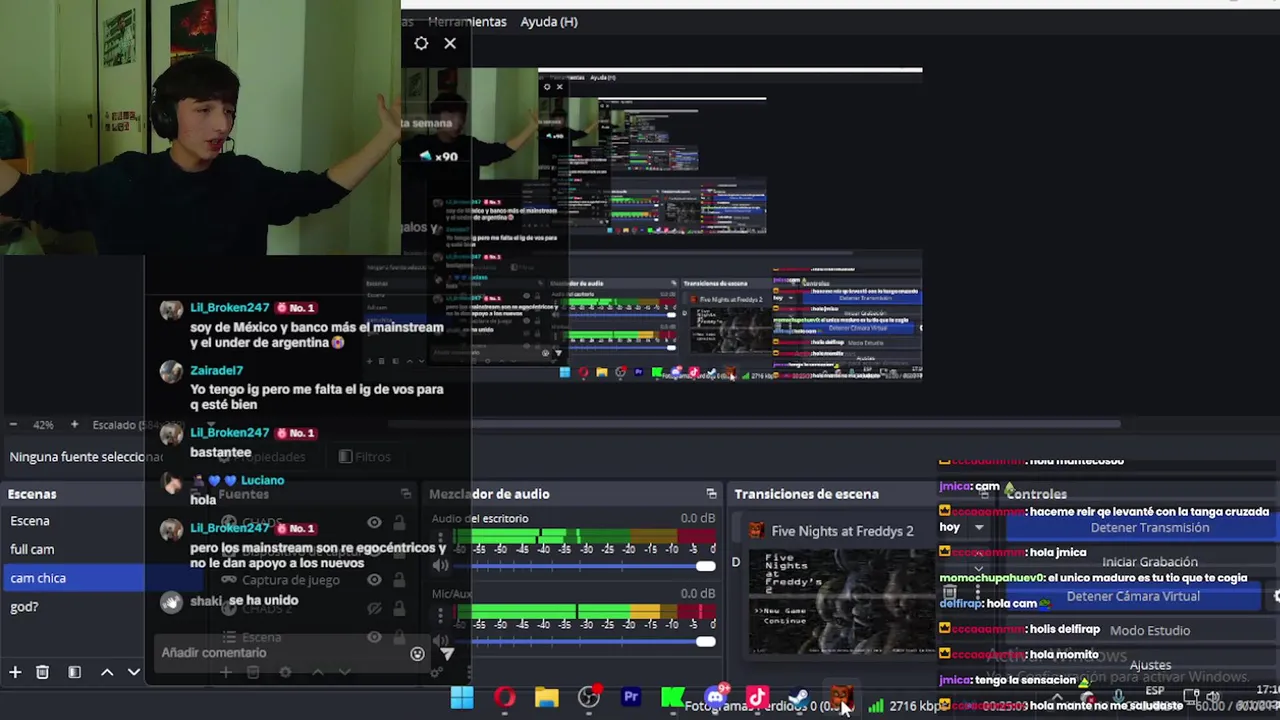Image resolution: width=1280 pixels, height=720 pixels.
Task: Toggle visibility eye of the Escena source
Action: (x=374, y=637)
